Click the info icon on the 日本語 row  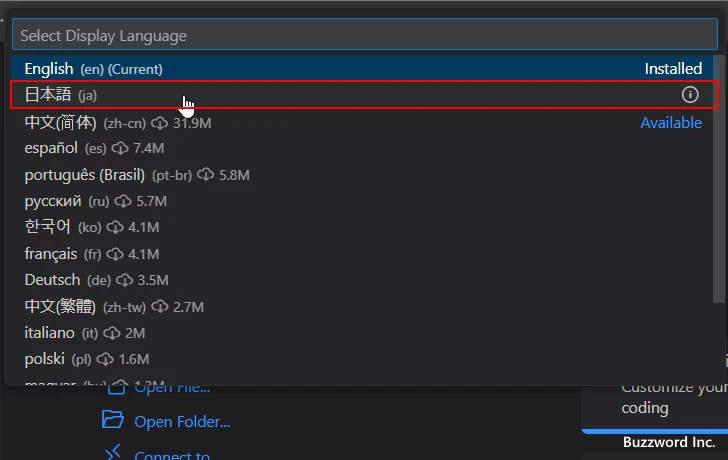pos(689,95)
